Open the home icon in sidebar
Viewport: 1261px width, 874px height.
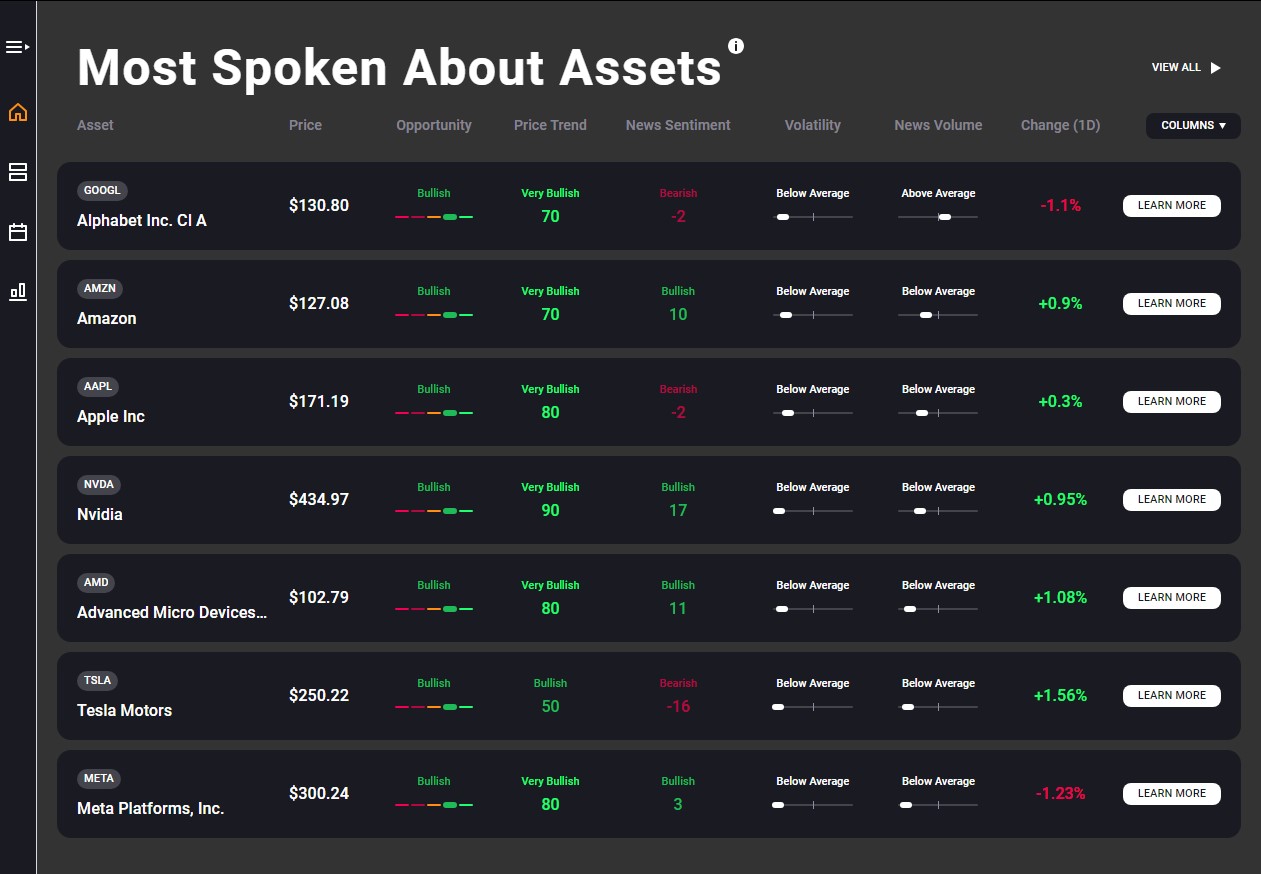point(17,112)
